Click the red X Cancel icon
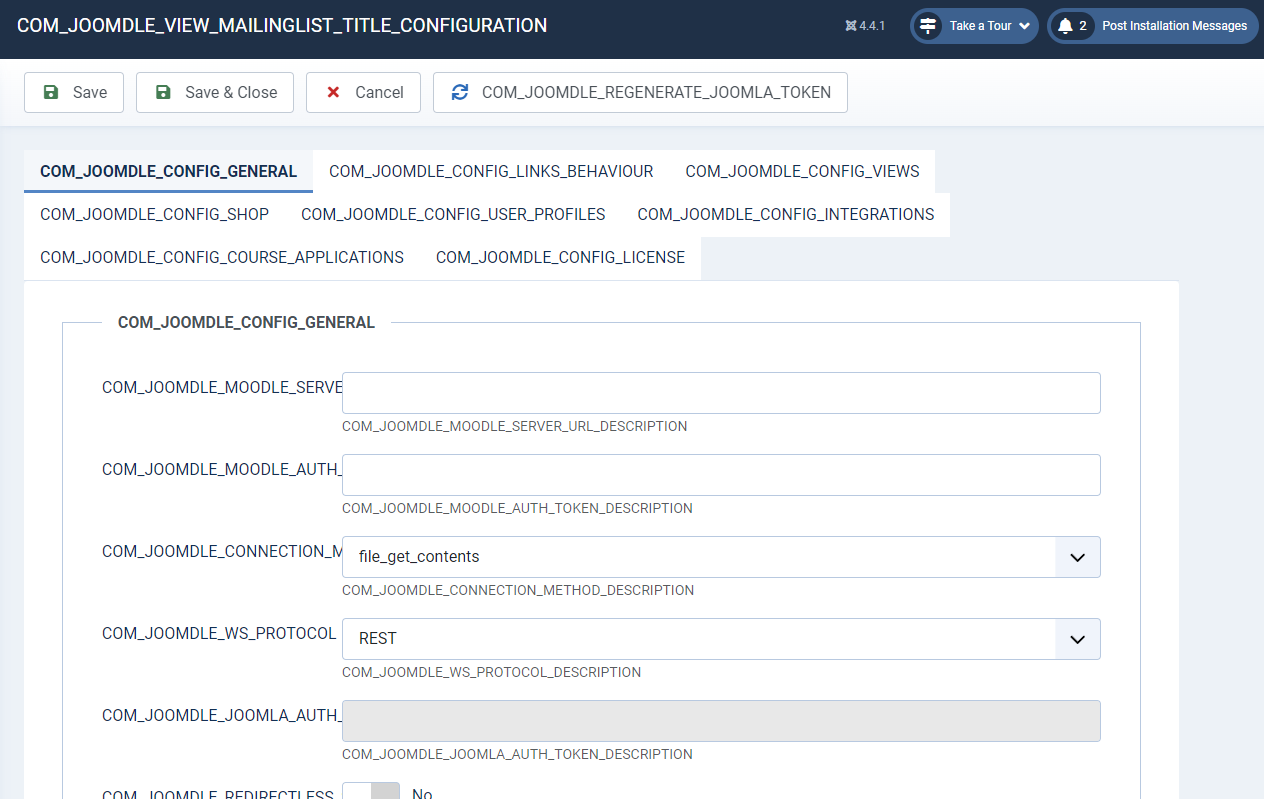The image size is (1264, 799). (333, 92)
